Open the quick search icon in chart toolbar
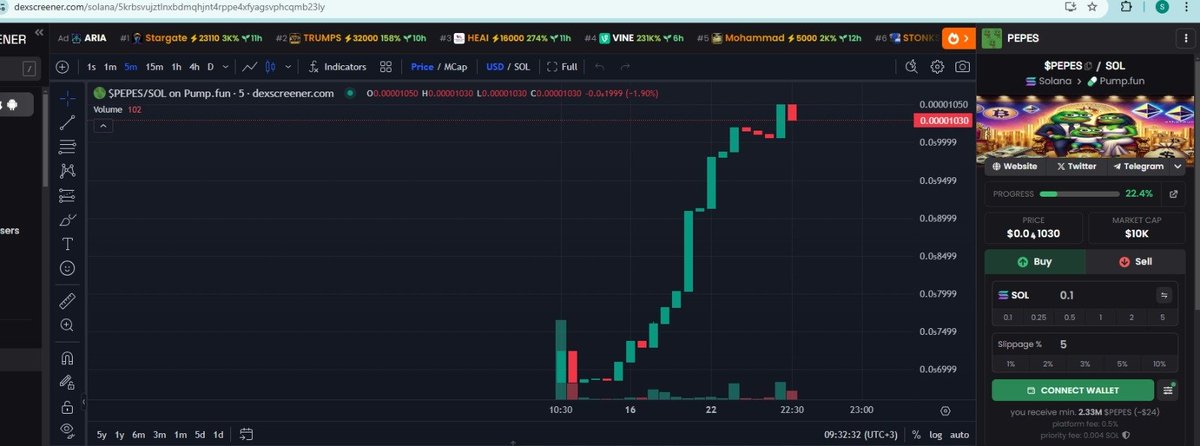 coord(911,67)
